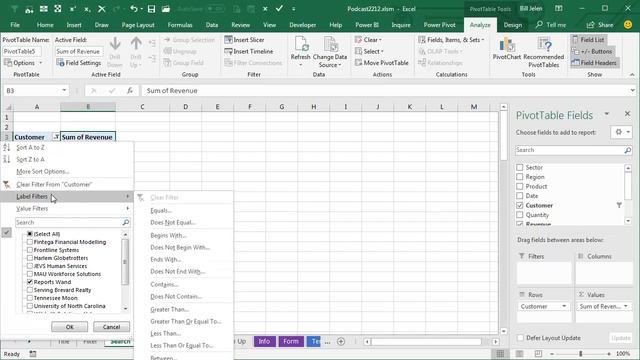Check the Quantity field checkbox
640x360 pixels.
coord(520,215)
